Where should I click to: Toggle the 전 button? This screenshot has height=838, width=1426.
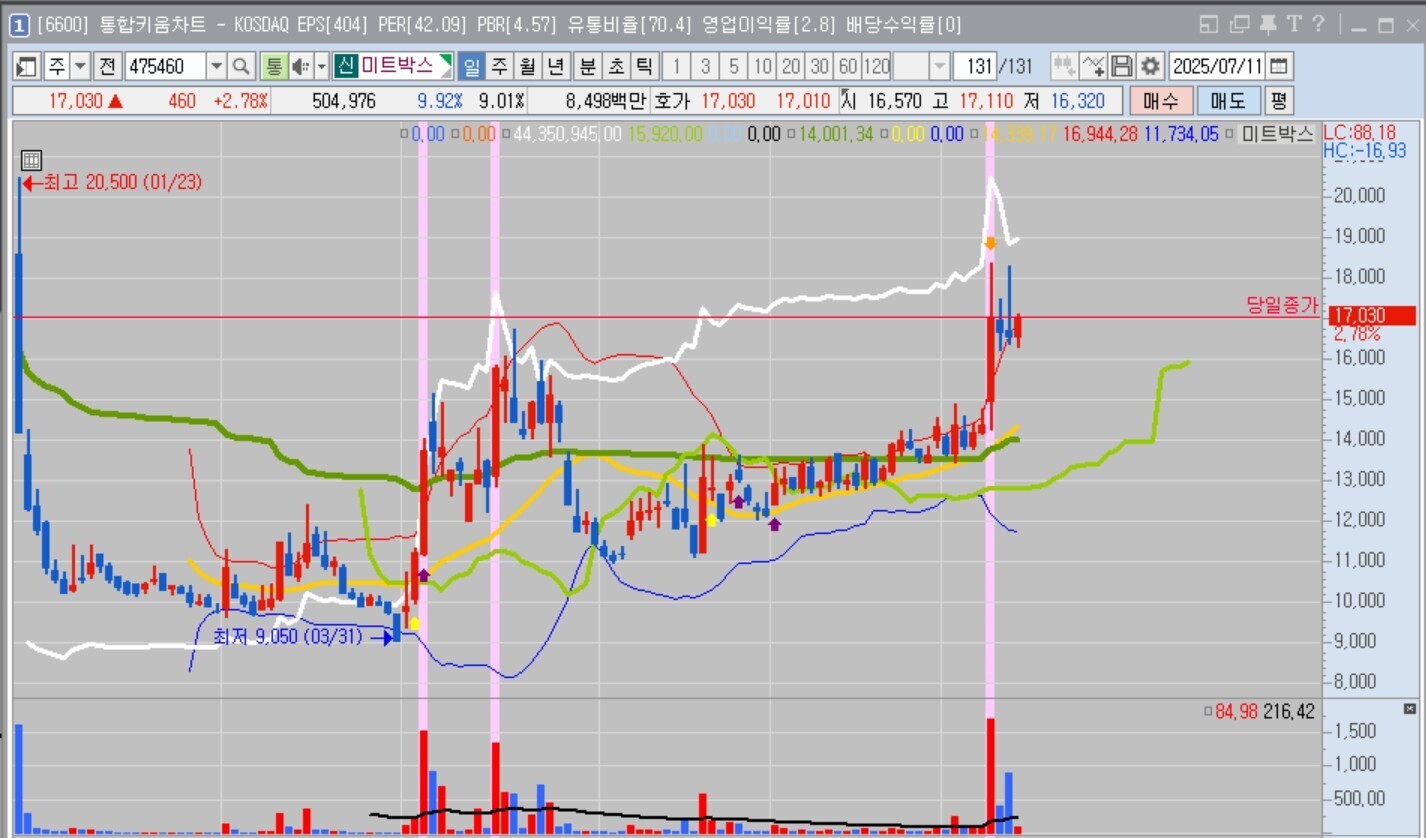click(108, 67)
